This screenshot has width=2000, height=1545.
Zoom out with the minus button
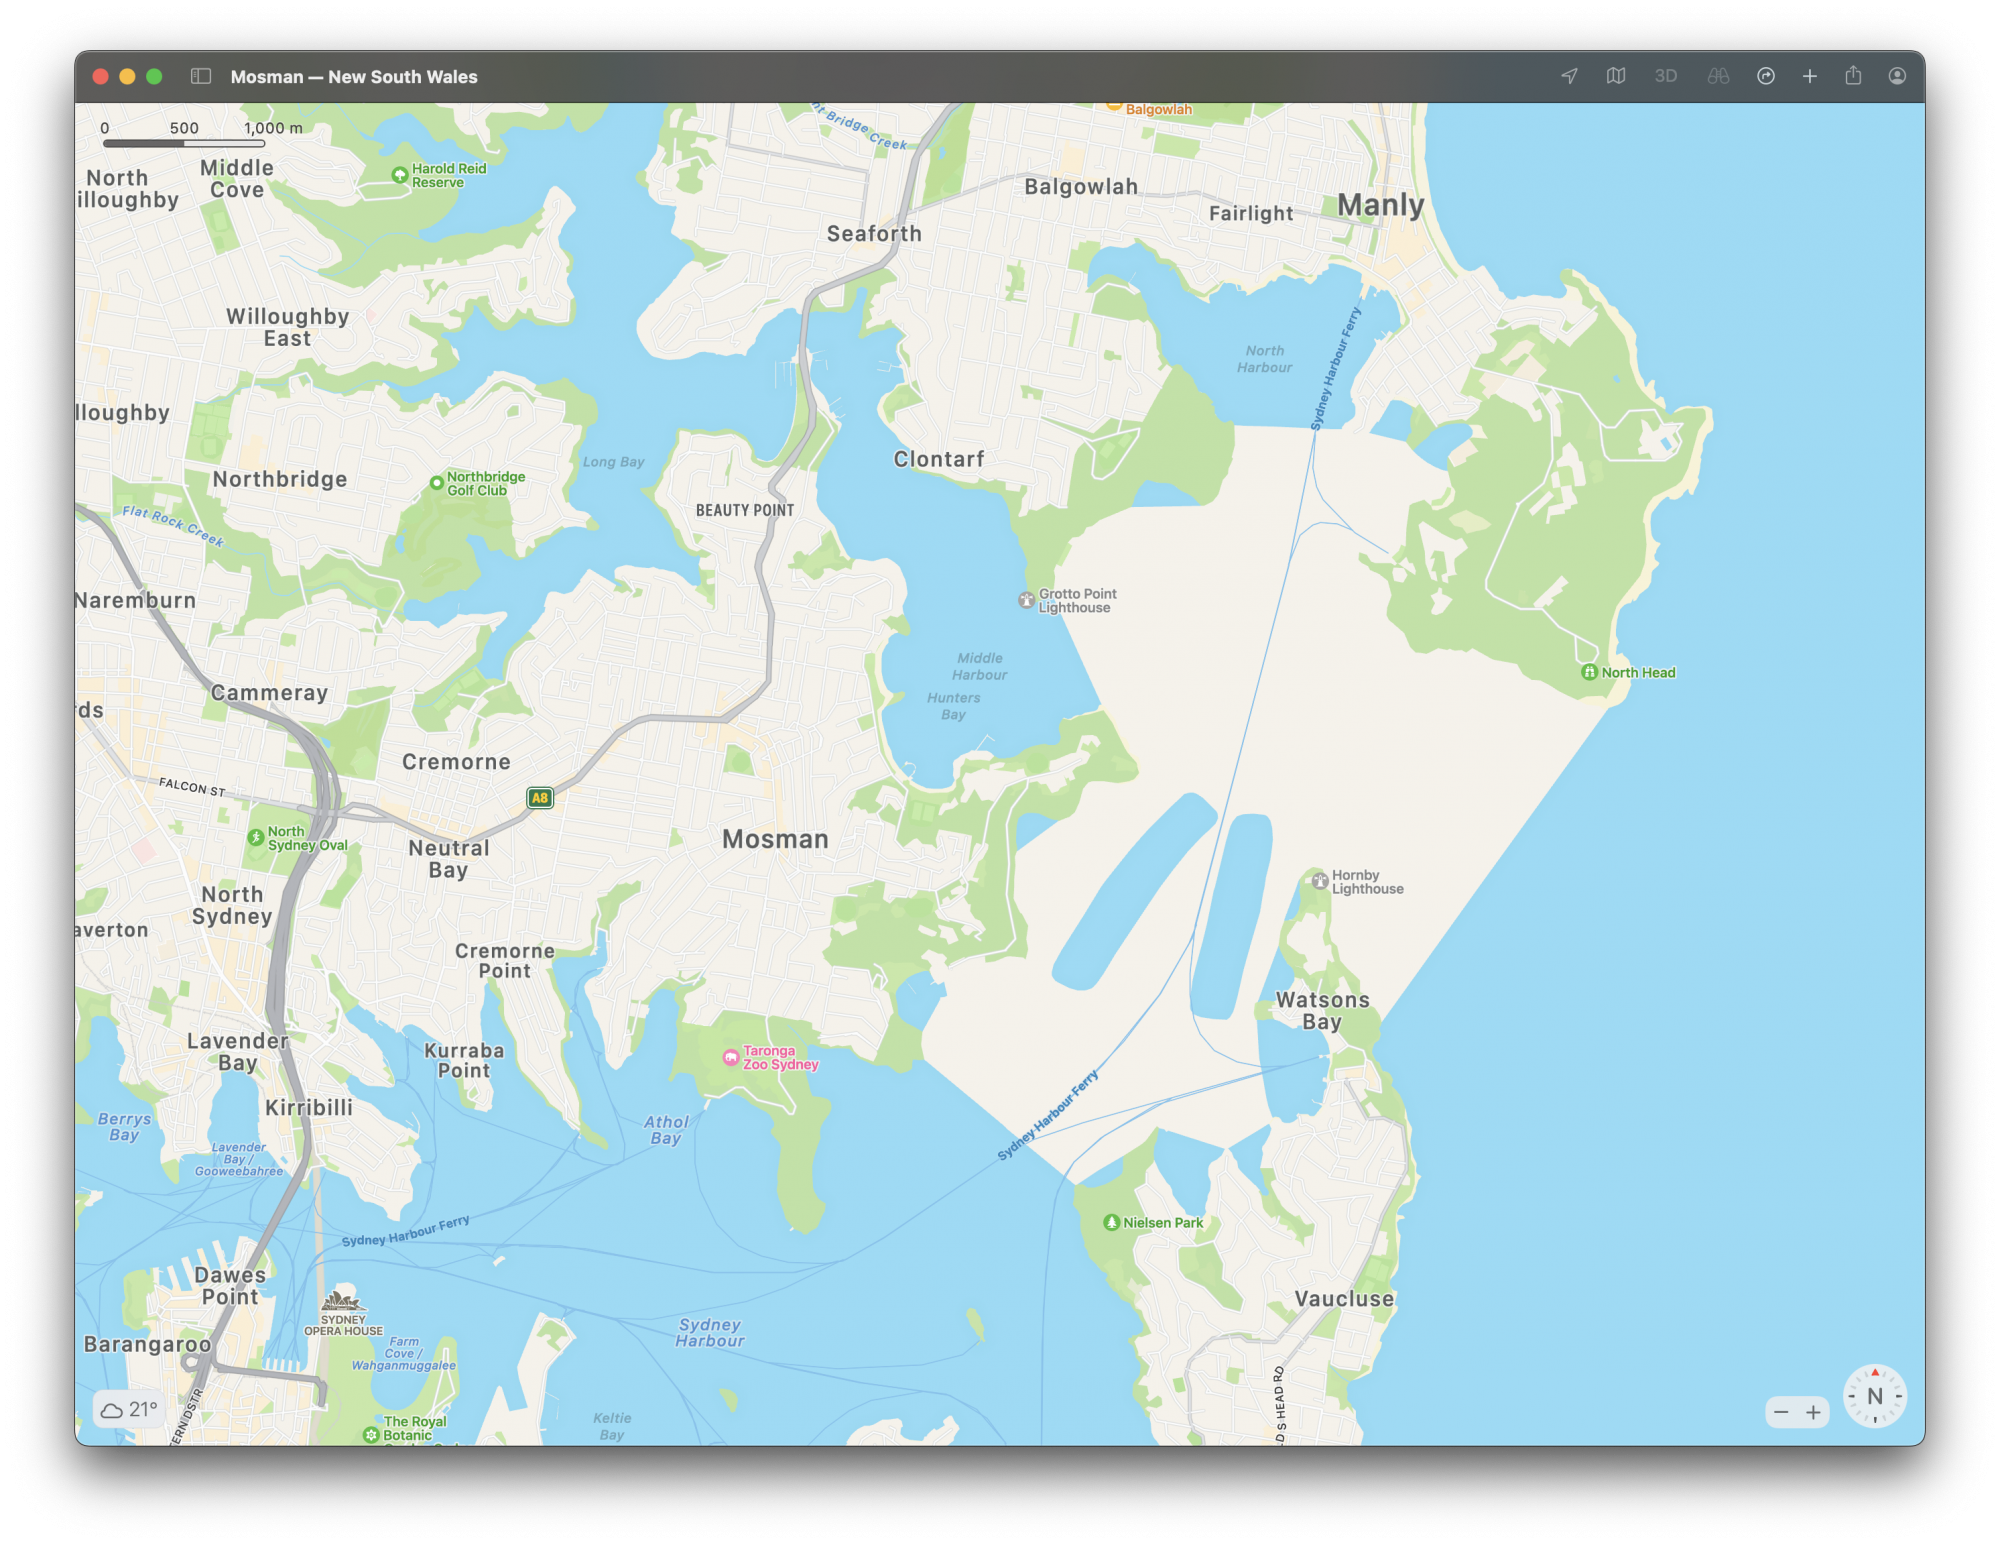pos(1781,1412)
